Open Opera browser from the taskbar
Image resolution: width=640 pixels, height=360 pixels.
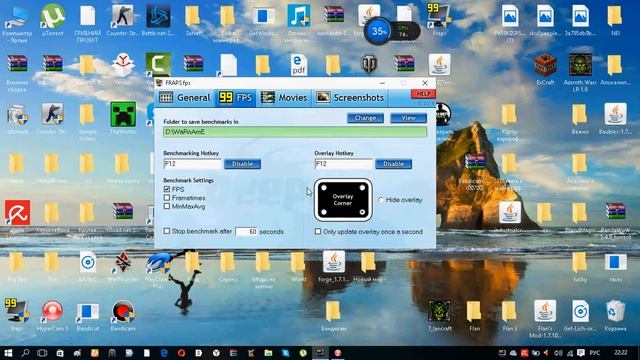pyautogui.click(x=181, y=353)
